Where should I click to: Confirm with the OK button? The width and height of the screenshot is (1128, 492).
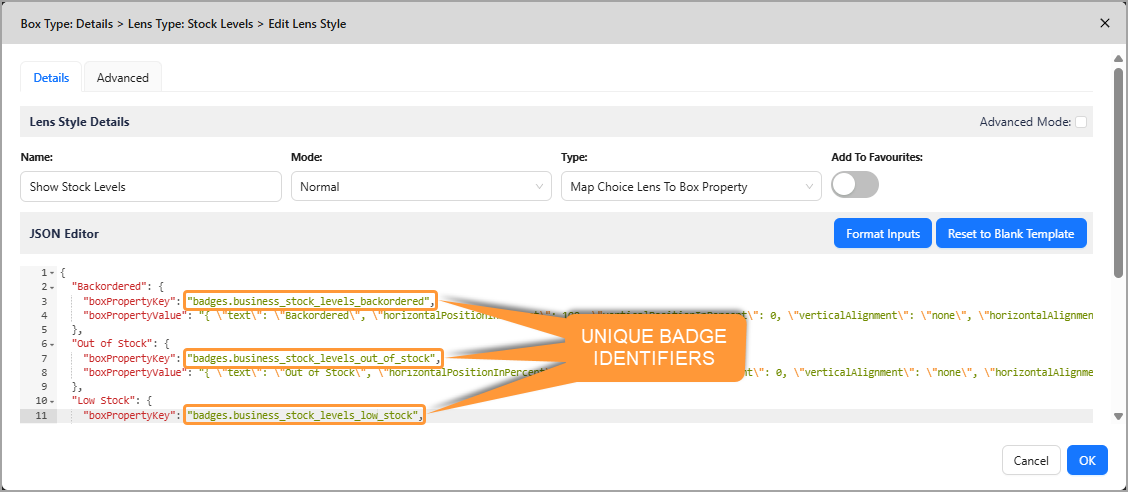click(x=1087, y=461)
